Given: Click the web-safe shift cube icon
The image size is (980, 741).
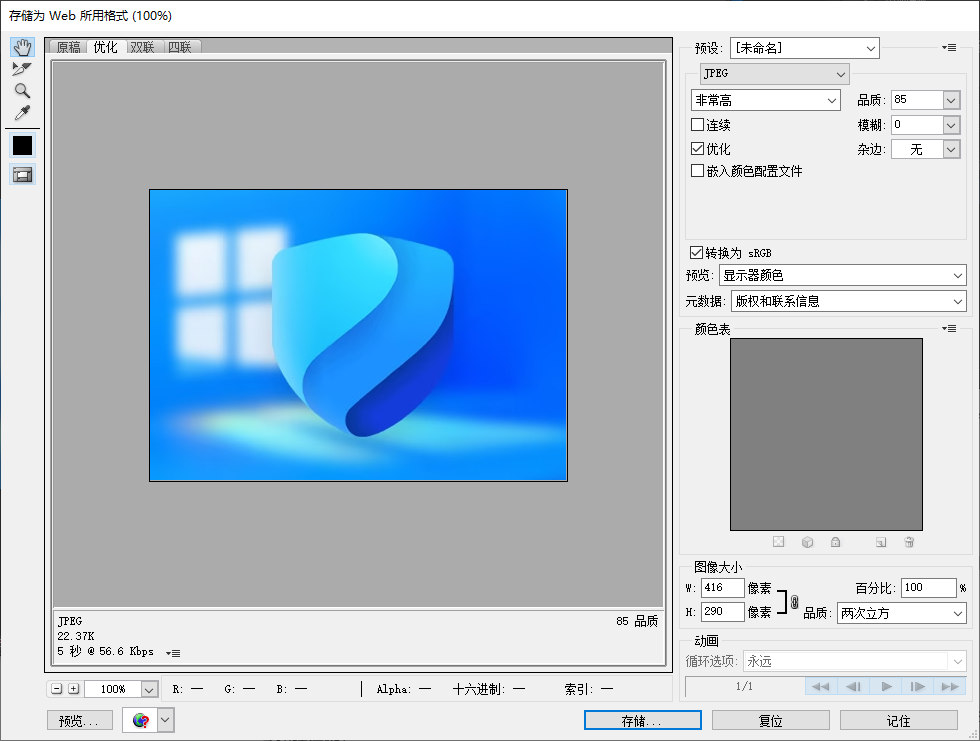Looking at the screenshot, I should [x=808, y=542].
